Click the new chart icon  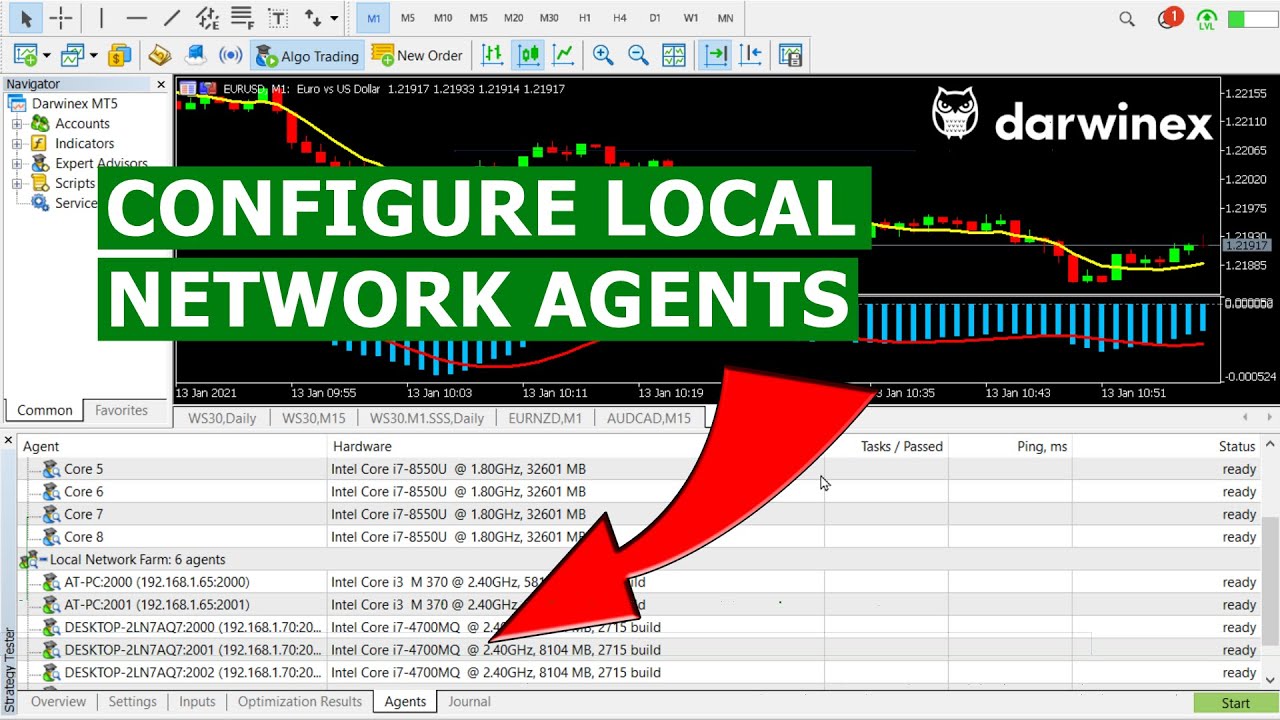pos(25,56)
